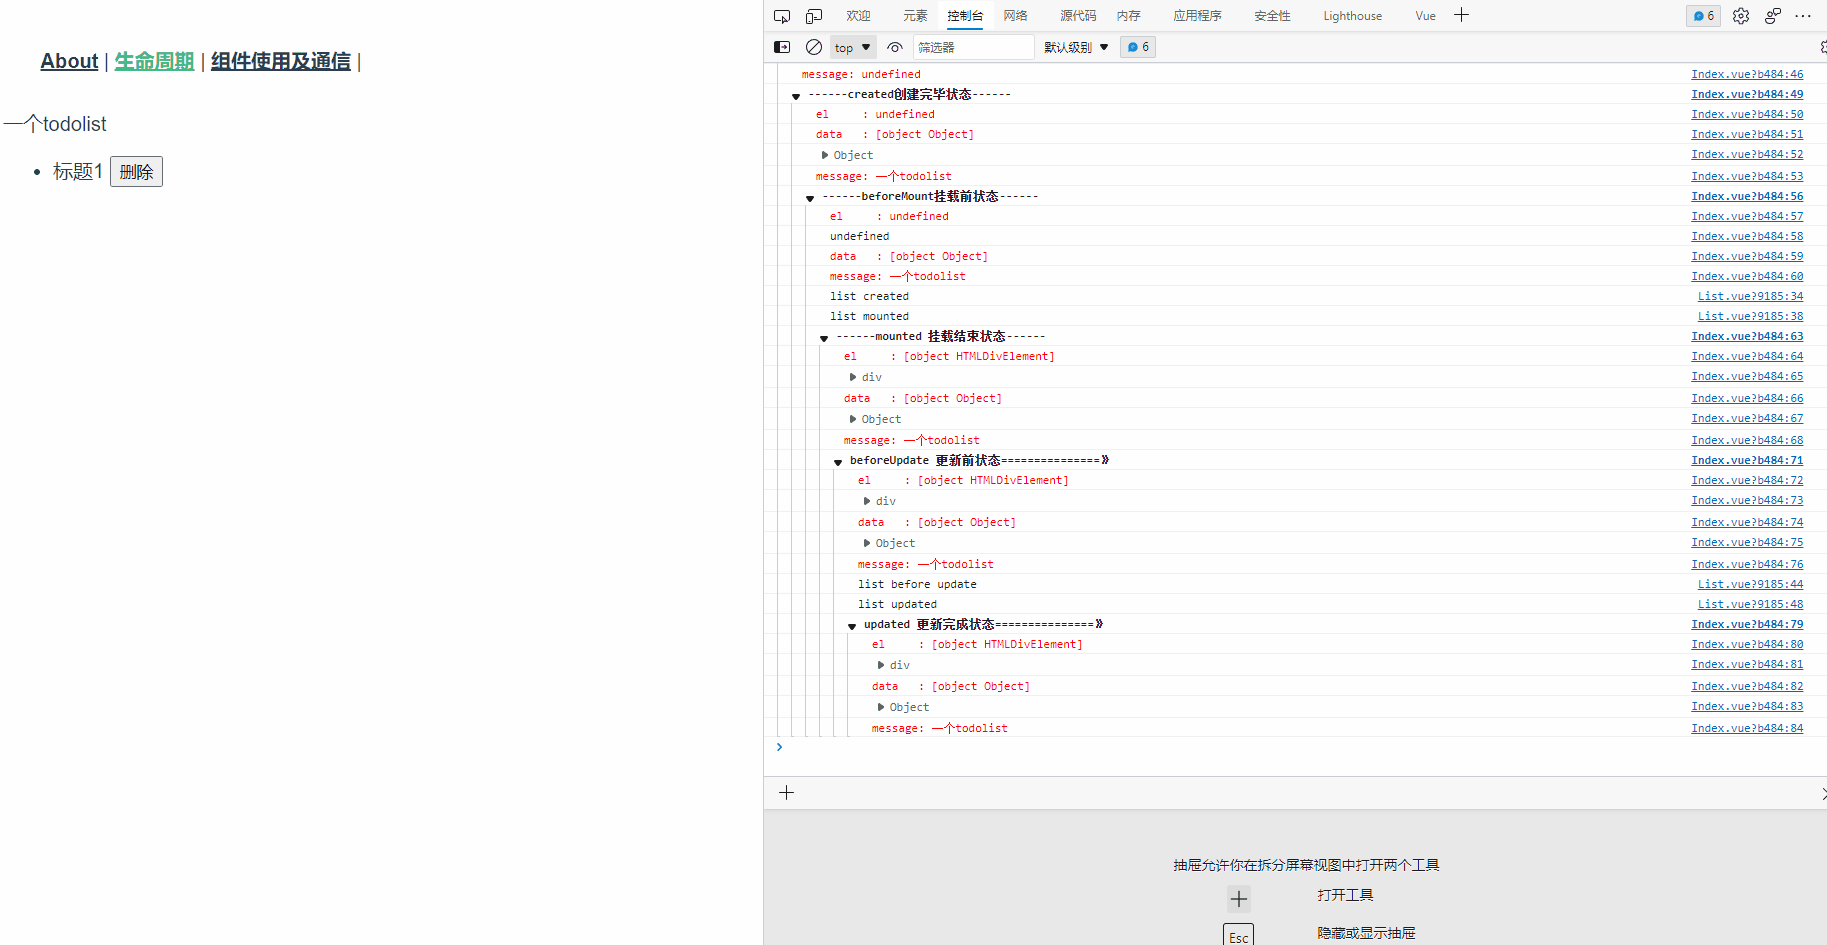Toggle device emulation icon
The width and height of the screenshot is (1827, 945).
814,16
